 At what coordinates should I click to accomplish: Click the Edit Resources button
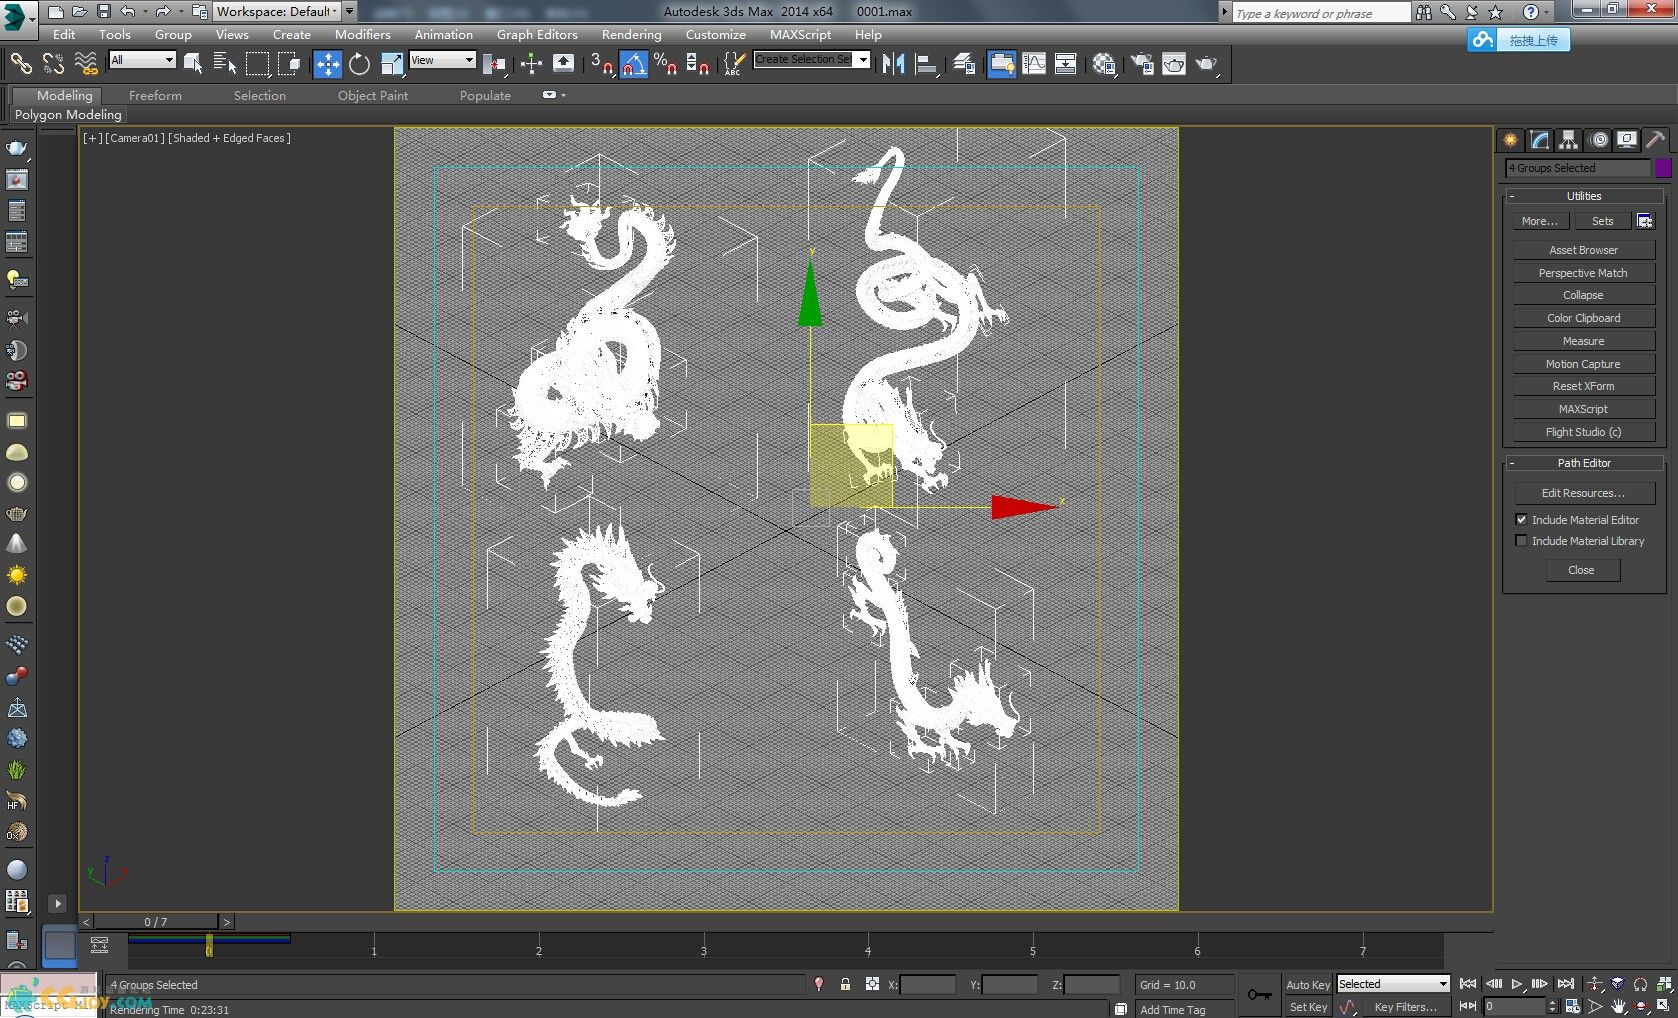tap(1584, 493)
